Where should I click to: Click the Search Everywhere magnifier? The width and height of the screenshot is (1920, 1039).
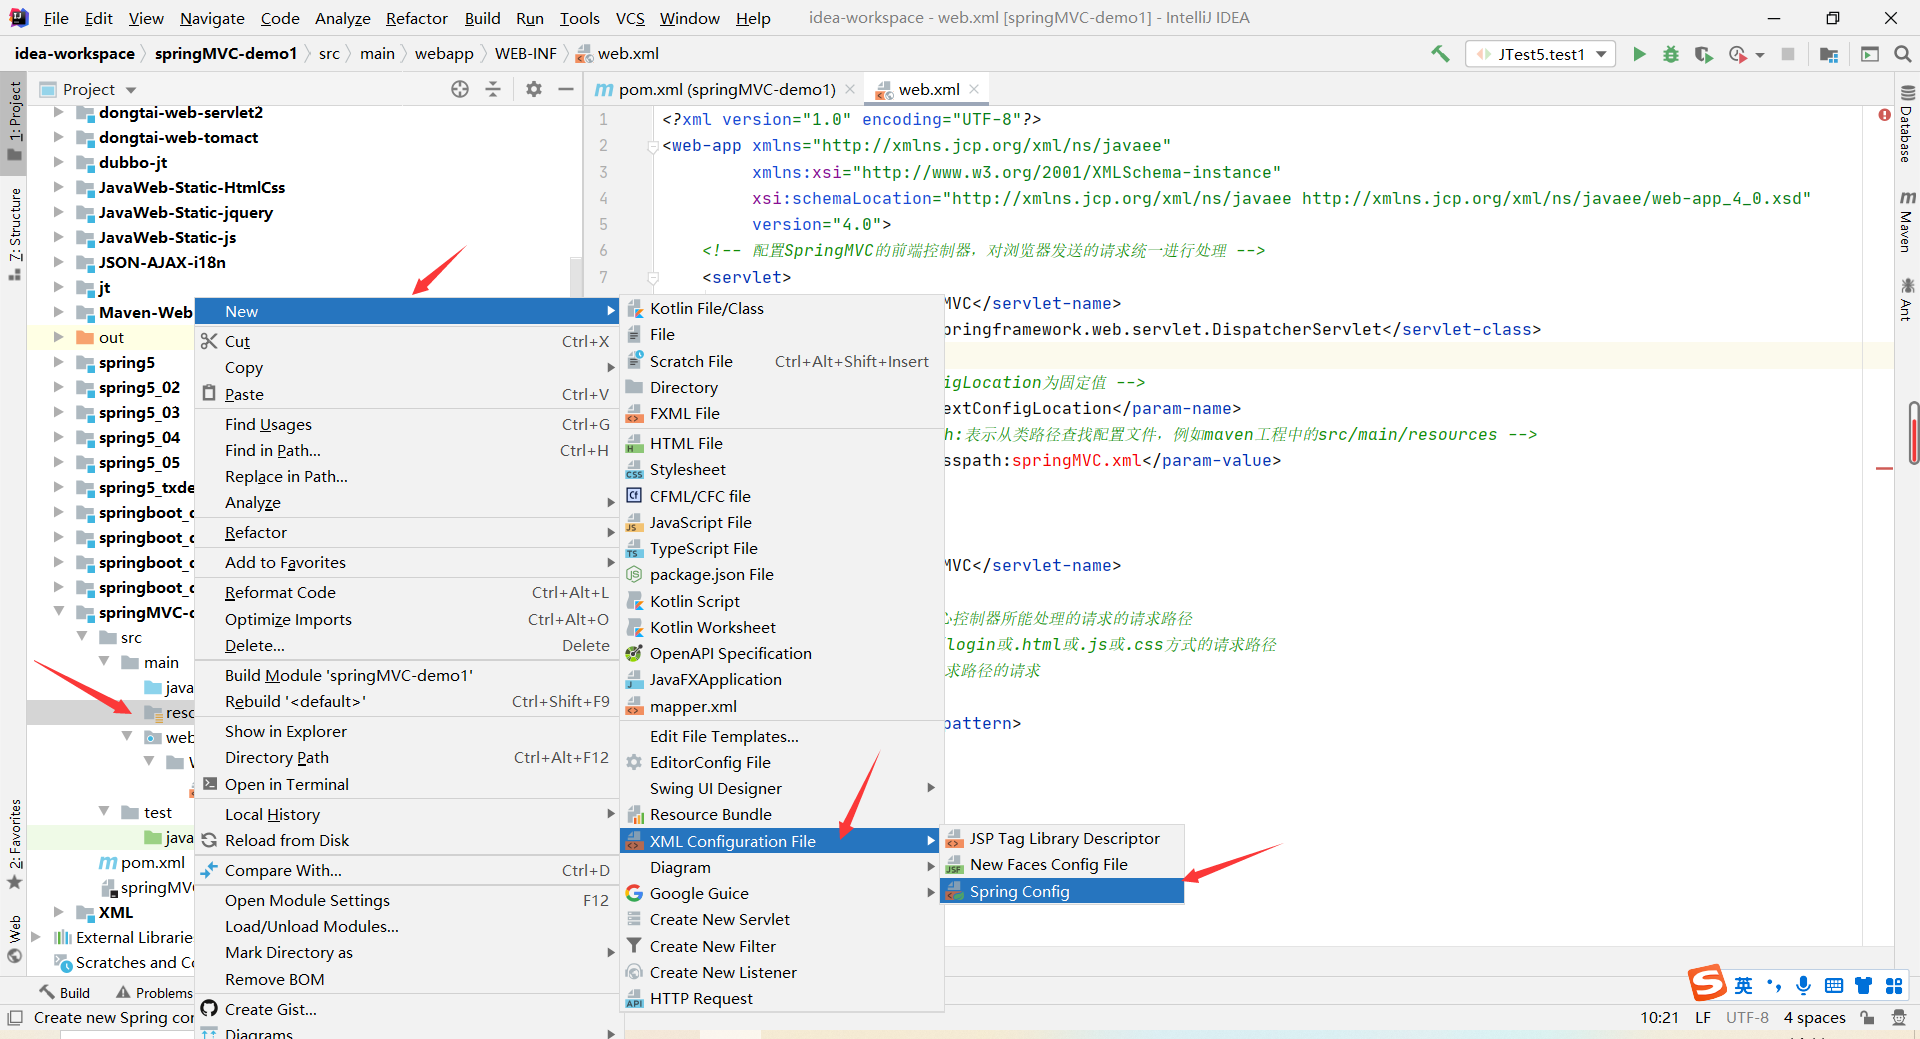1903,54
